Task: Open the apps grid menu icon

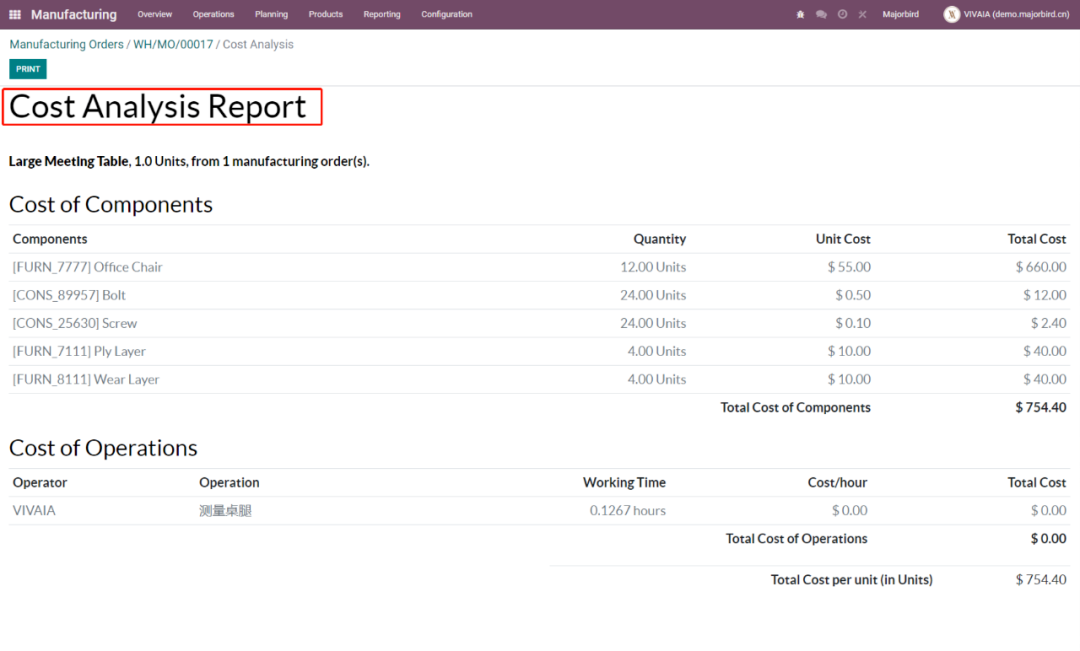Action: (x=15, y=15)
